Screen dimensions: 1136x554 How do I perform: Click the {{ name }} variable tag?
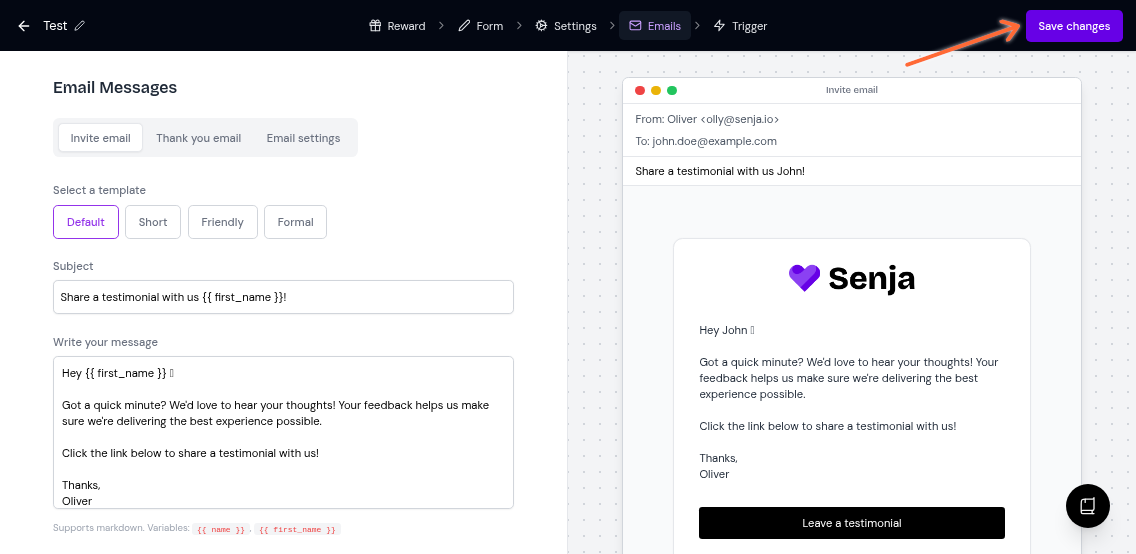point(221,529)
